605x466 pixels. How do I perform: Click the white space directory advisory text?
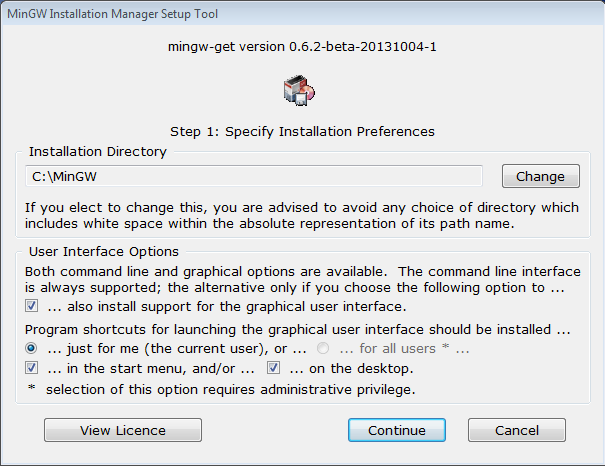(x=302, y=215)
